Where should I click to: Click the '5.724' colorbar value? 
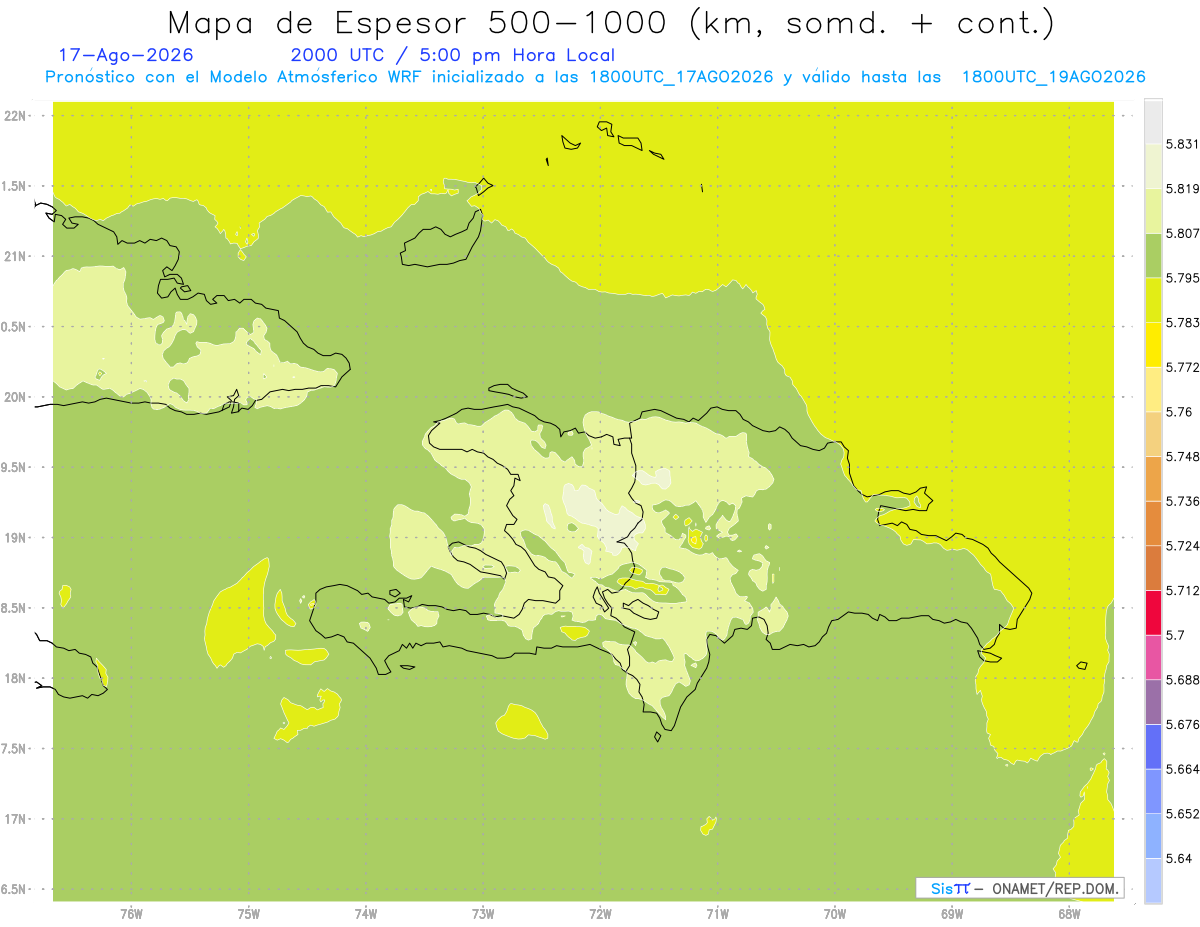coord(1182,546)
